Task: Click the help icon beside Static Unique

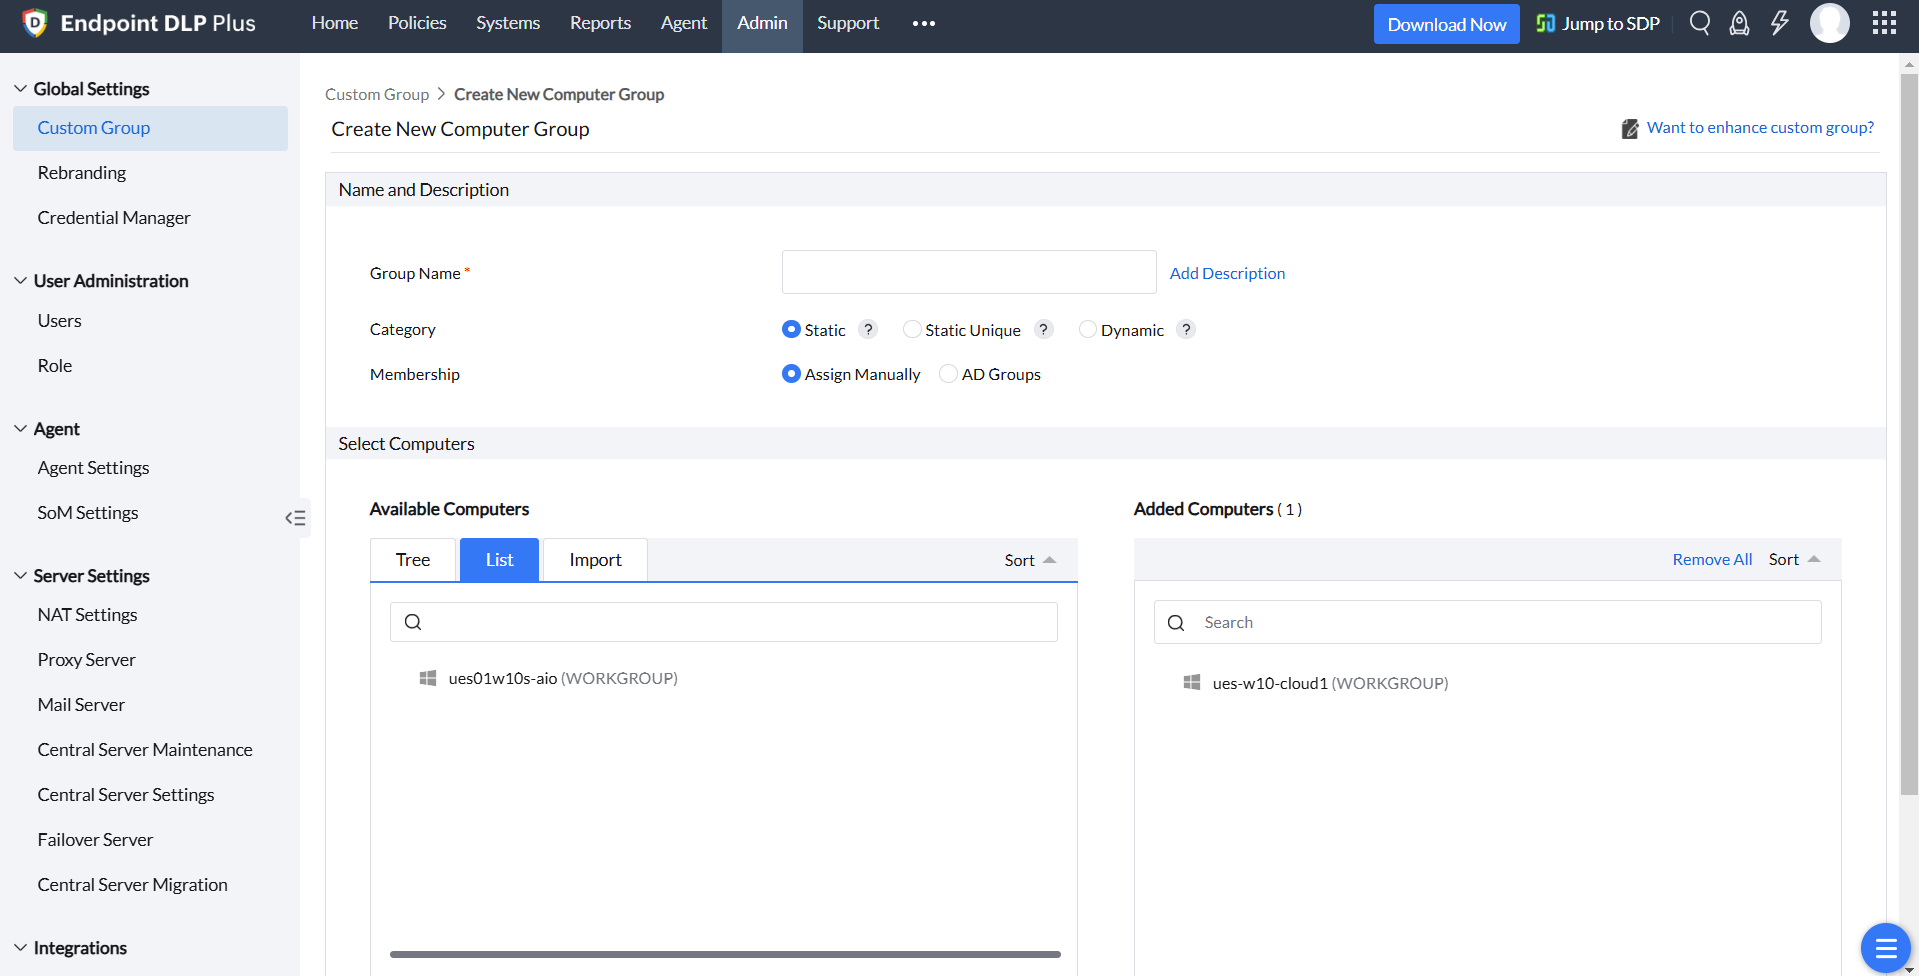Action: coord(1043,329)
